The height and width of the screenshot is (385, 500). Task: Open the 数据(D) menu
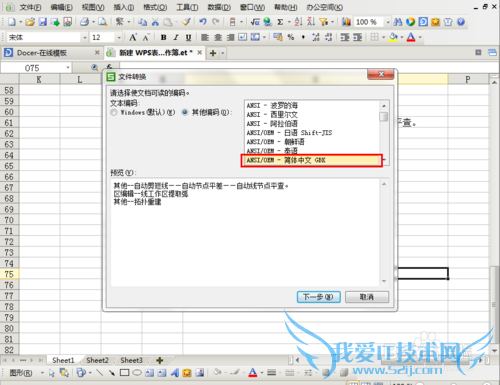pyautogui.click(x=219, y=7)
